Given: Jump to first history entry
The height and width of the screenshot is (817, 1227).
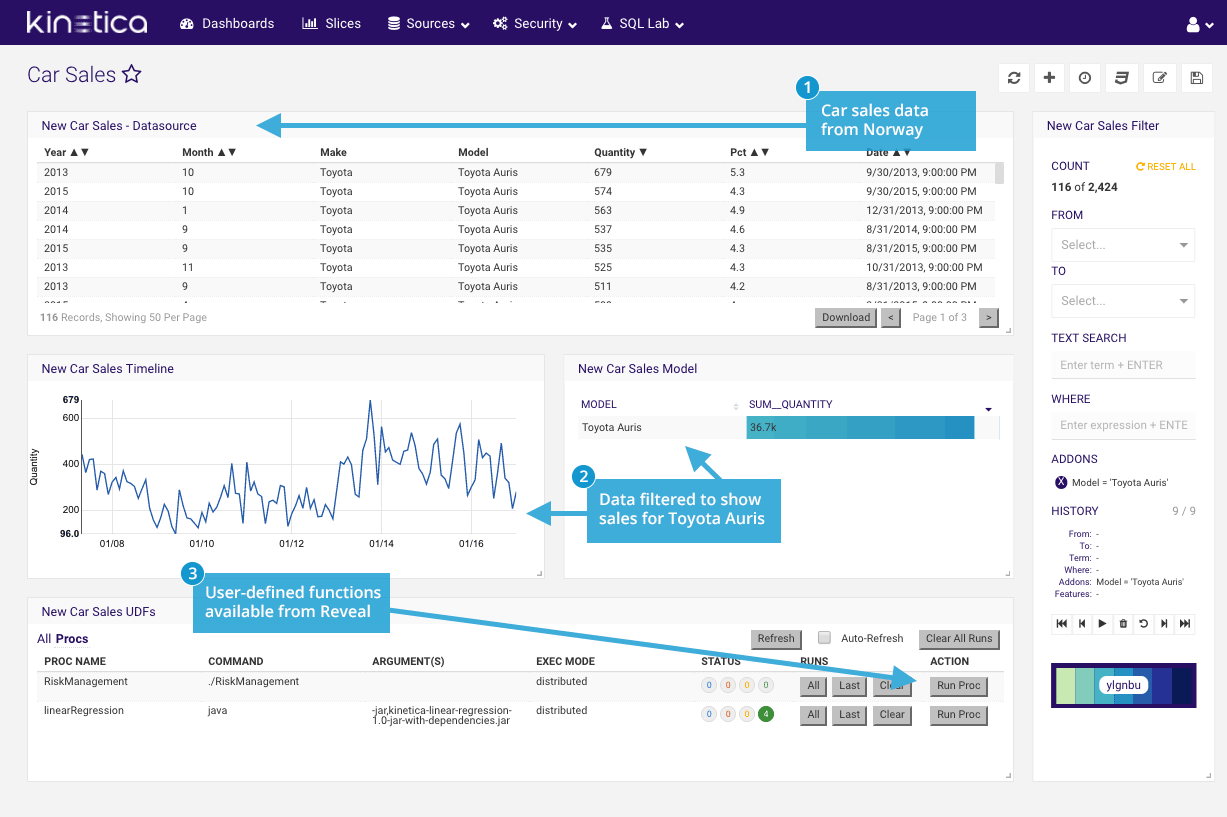Looking at the screenshot, I should (x=1061, y=624).
